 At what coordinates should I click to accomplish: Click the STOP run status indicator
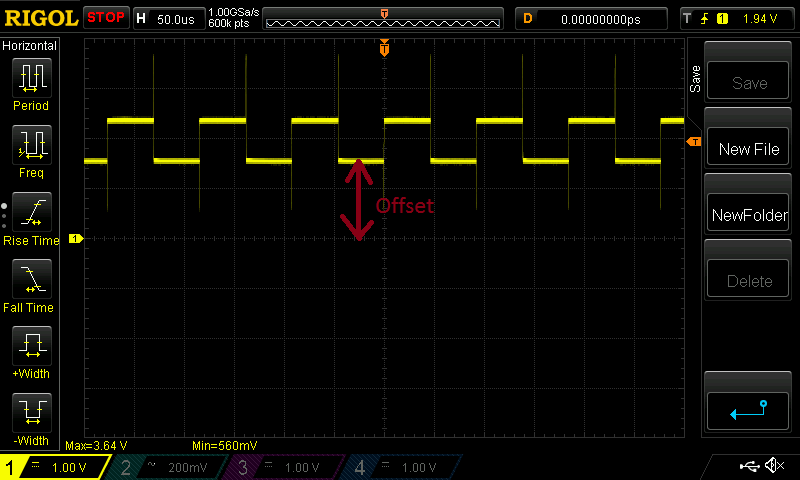pyautogui.click(x=106, y=18)
